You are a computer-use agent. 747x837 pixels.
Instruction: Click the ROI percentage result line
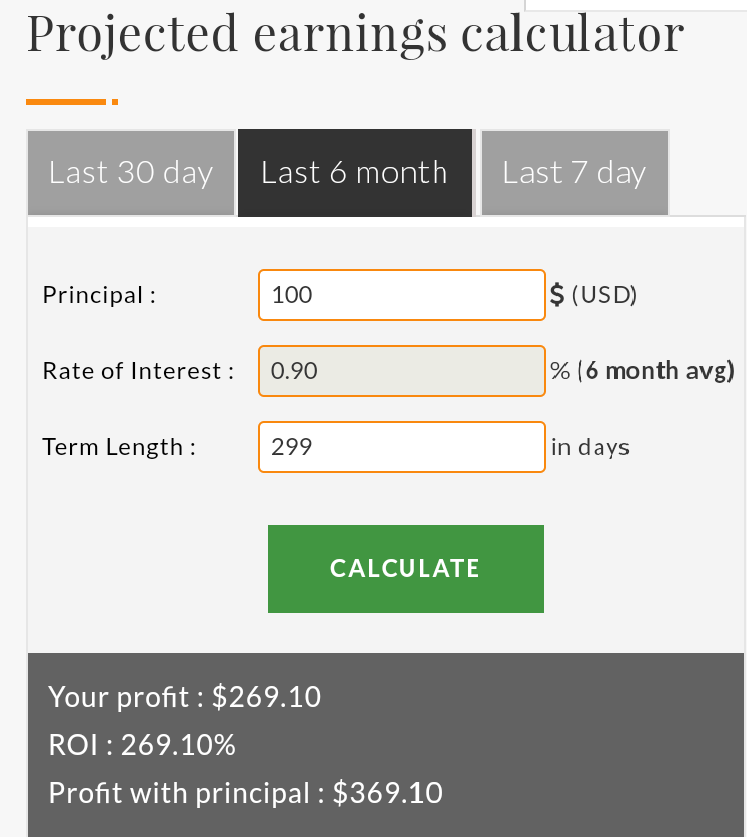[142, 745]
